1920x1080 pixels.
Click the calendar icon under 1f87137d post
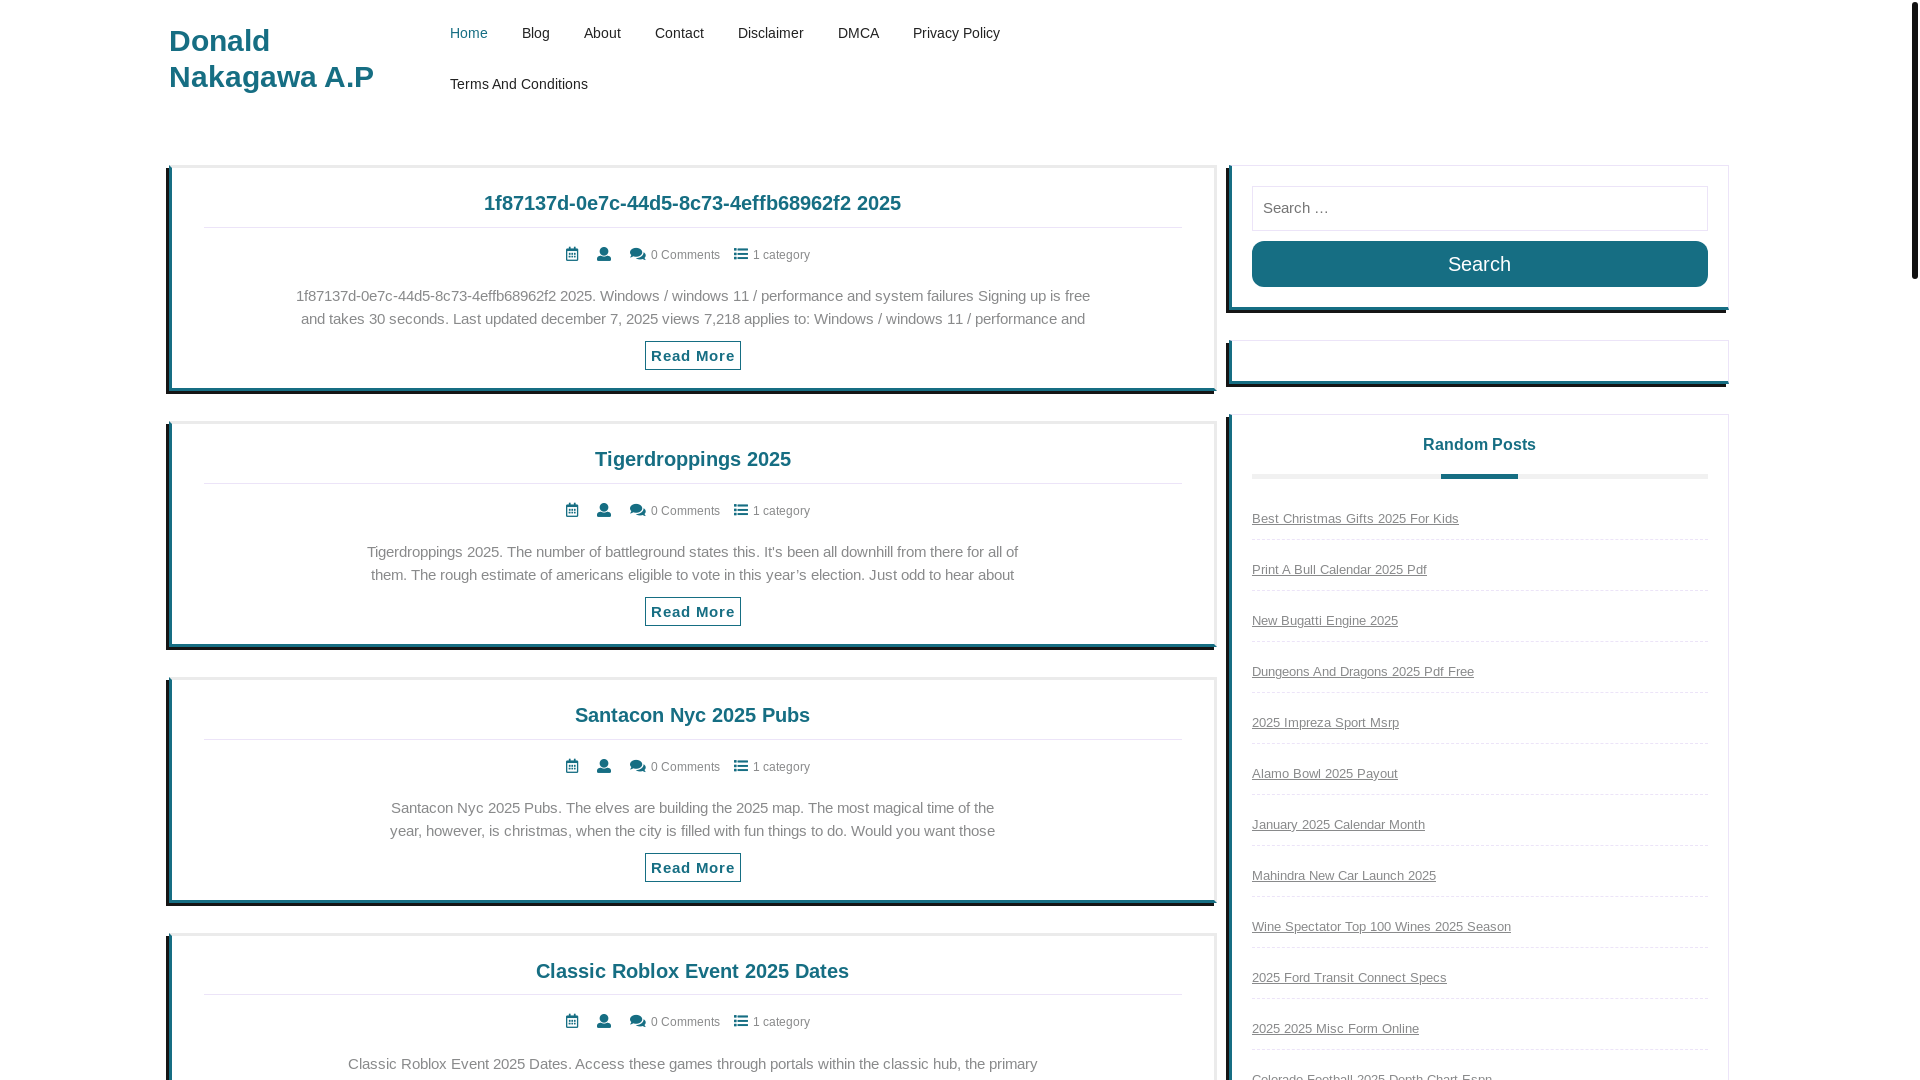[572, 254]
